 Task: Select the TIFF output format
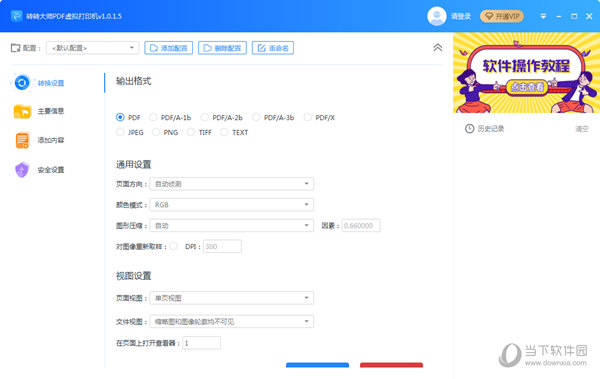tap(191, 132)
